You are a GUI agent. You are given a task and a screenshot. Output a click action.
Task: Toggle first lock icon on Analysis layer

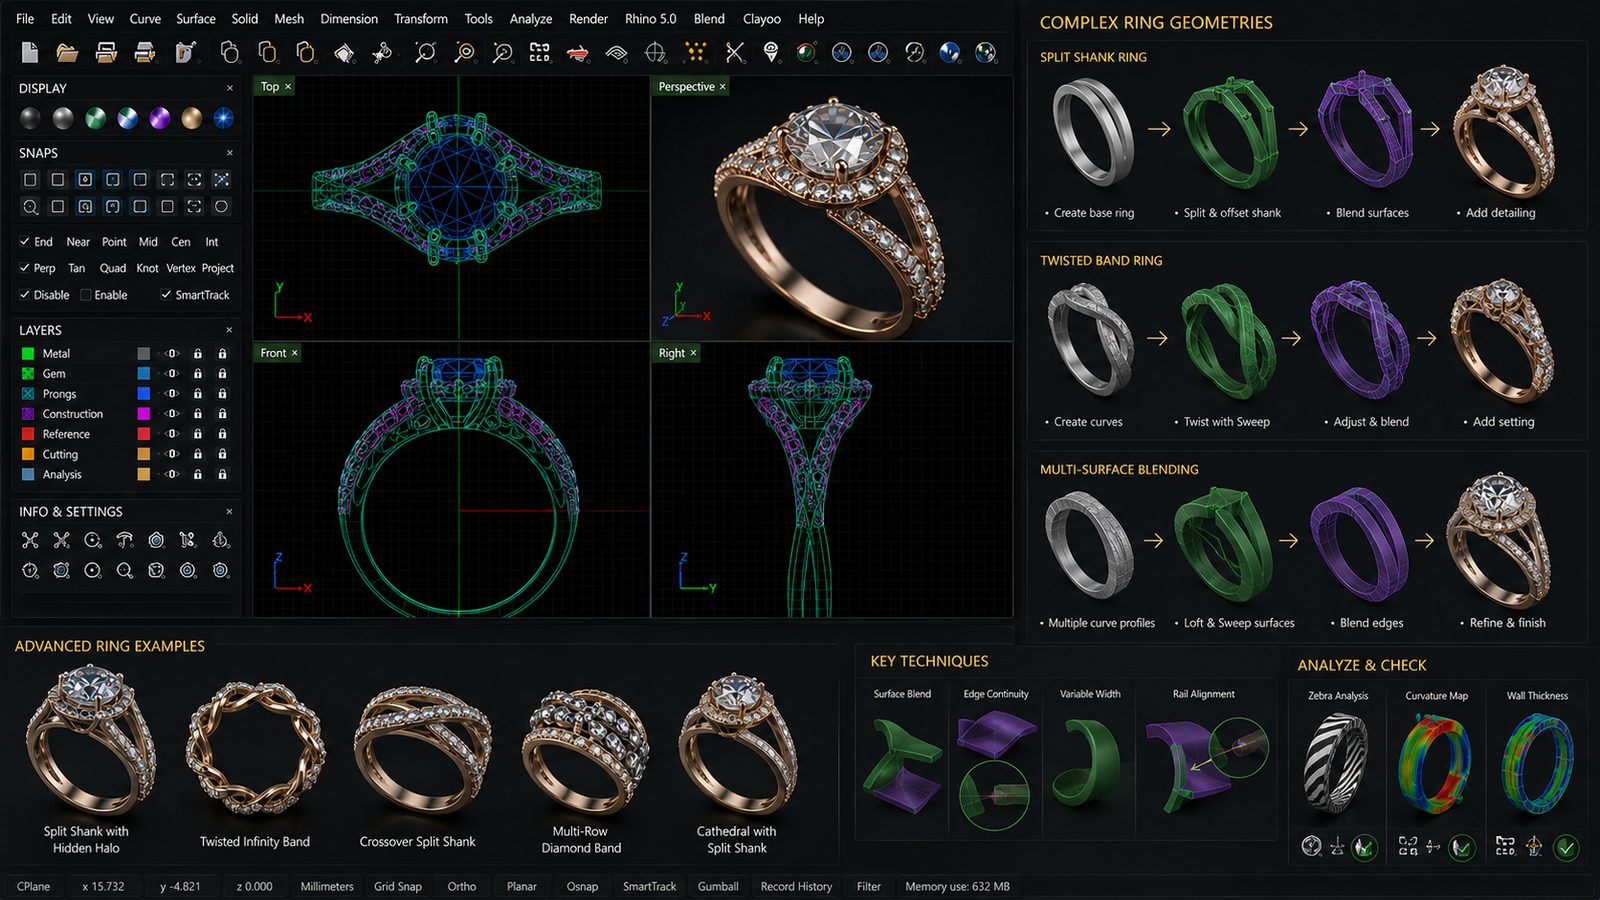coord(198,475)
